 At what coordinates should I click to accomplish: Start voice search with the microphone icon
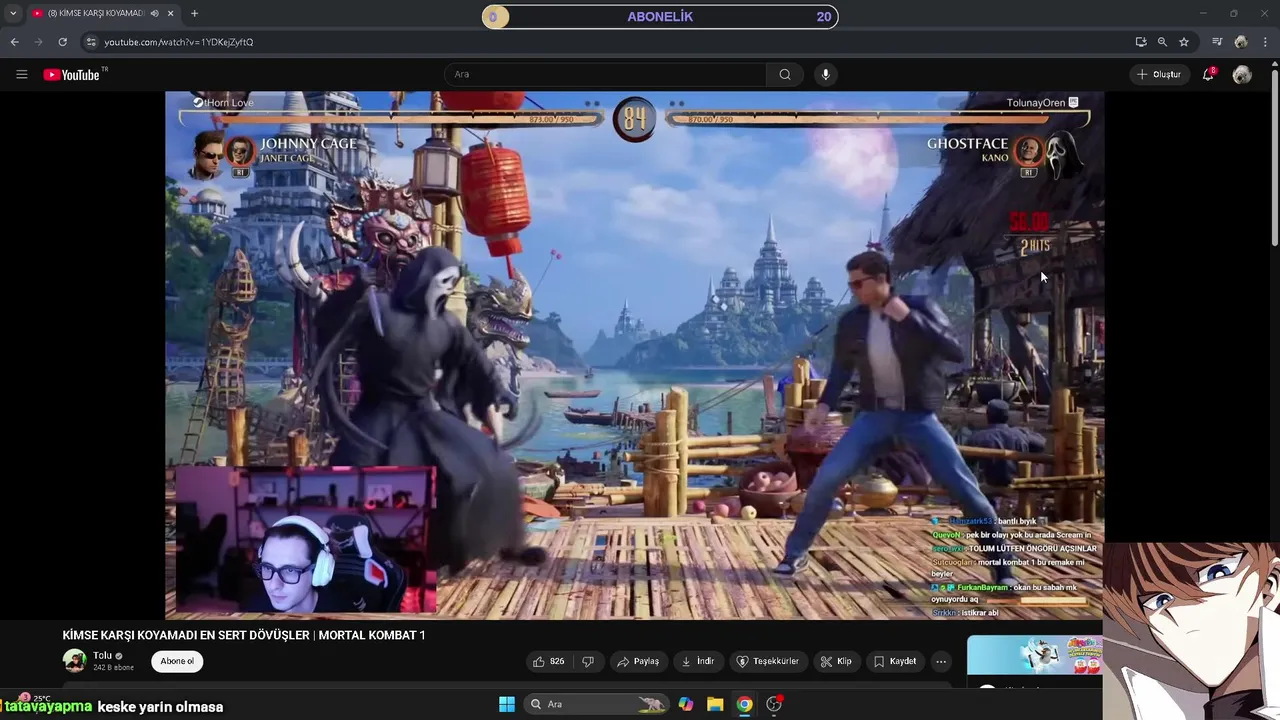tap(825, 74)
